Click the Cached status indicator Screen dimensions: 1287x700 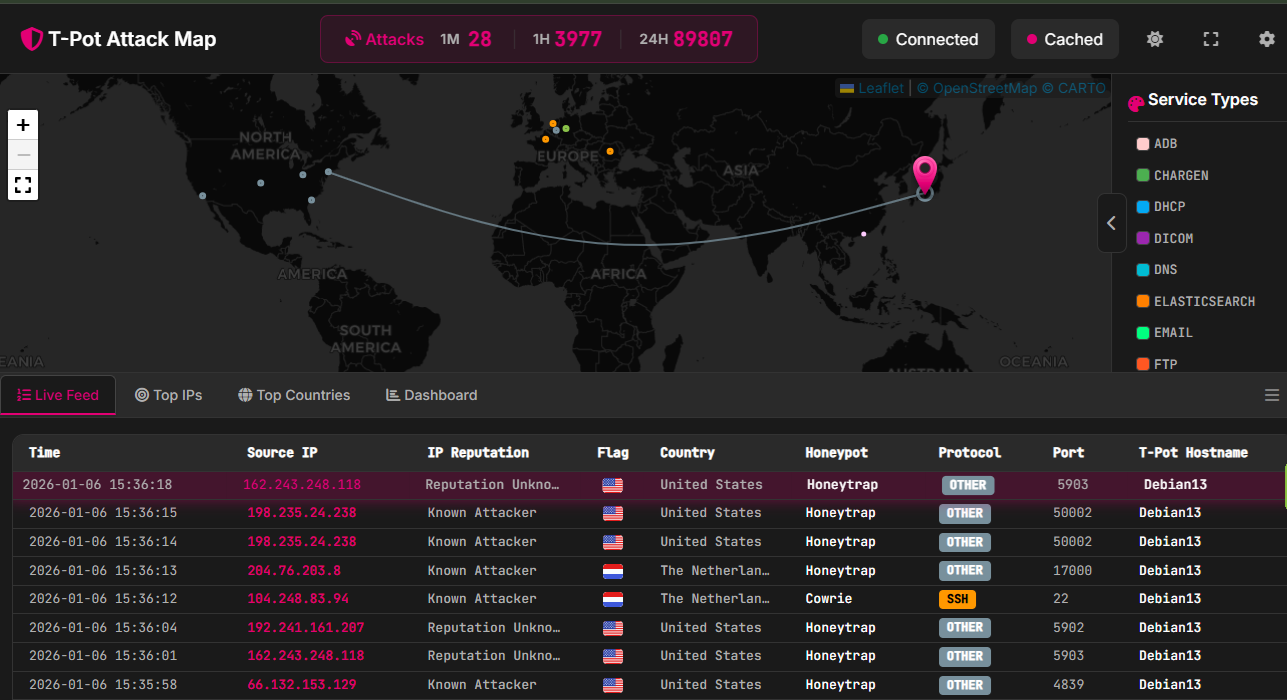click(x=1064, y=39)
